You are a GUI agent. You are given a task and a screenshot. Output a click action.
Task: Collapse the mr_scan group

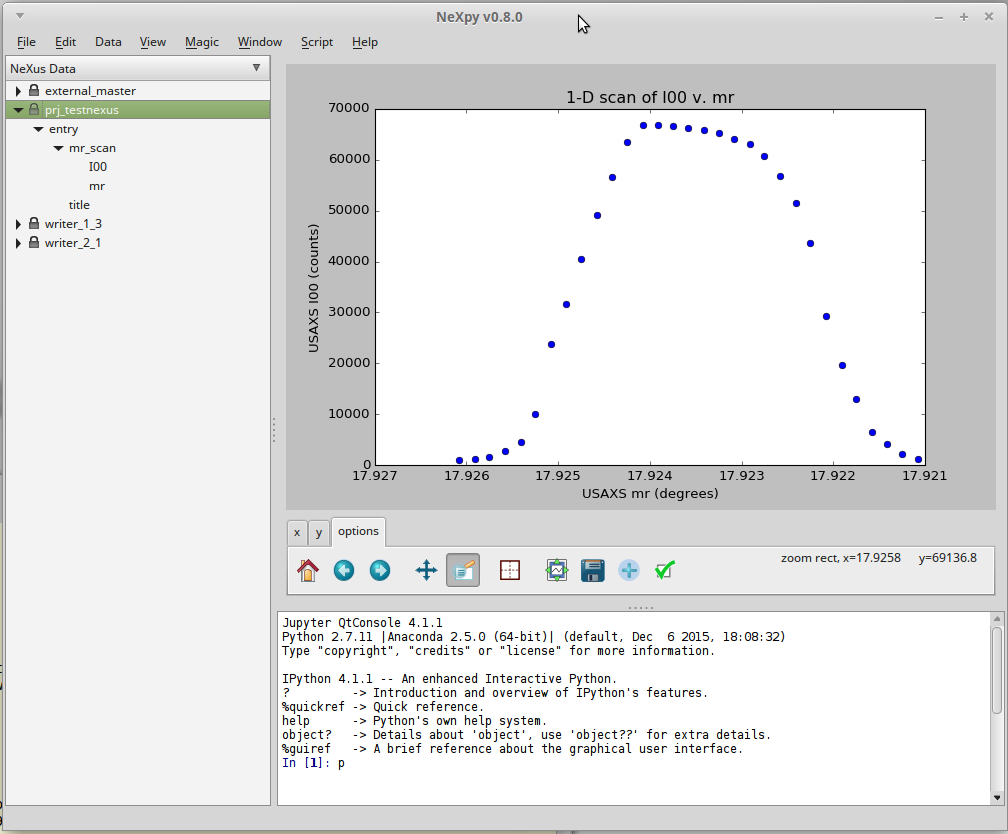pos(58,147)
